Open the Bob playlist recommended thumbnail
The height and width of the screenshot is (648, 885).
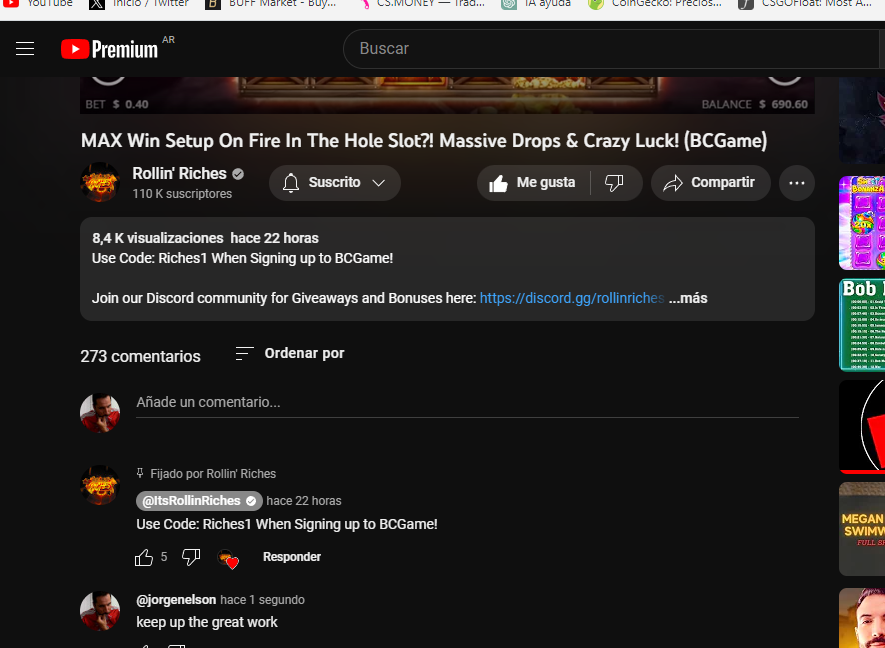tap(862, 325)
